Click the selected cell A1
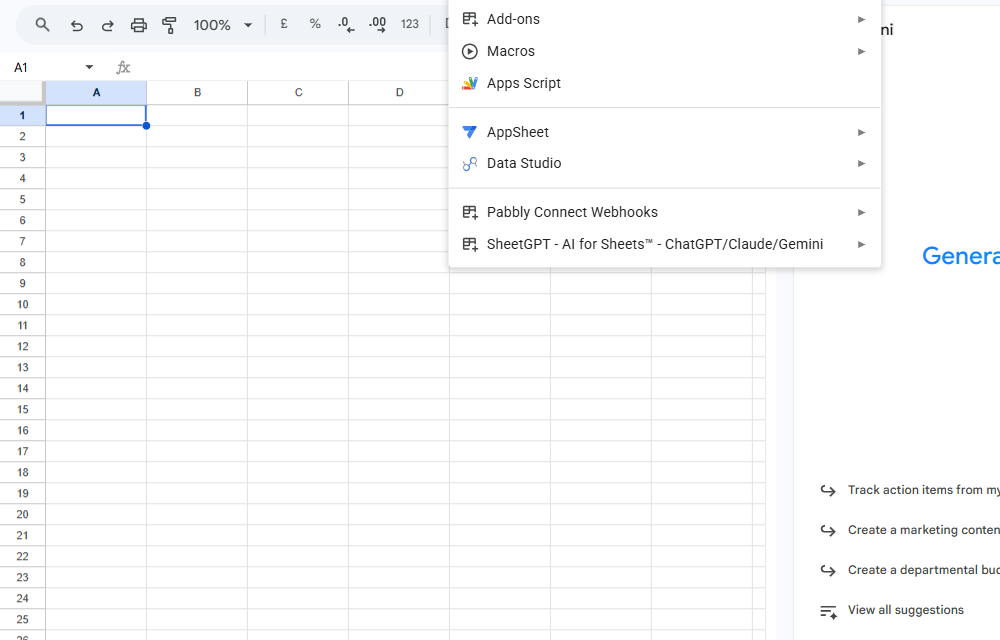1000x640 pixels. [x=96, y=115]
